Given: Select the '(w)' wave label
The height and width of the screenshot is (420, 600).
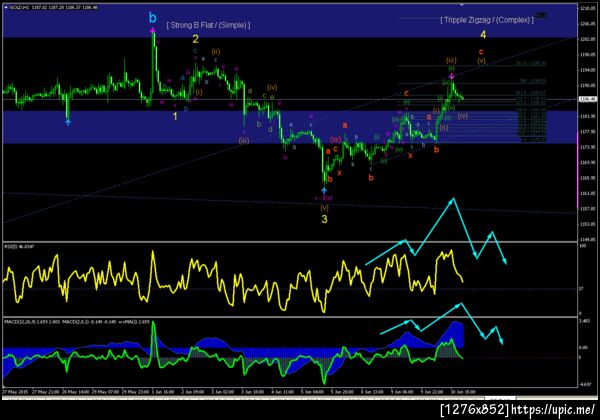Looking at the screenshot, I should [336, 139].
